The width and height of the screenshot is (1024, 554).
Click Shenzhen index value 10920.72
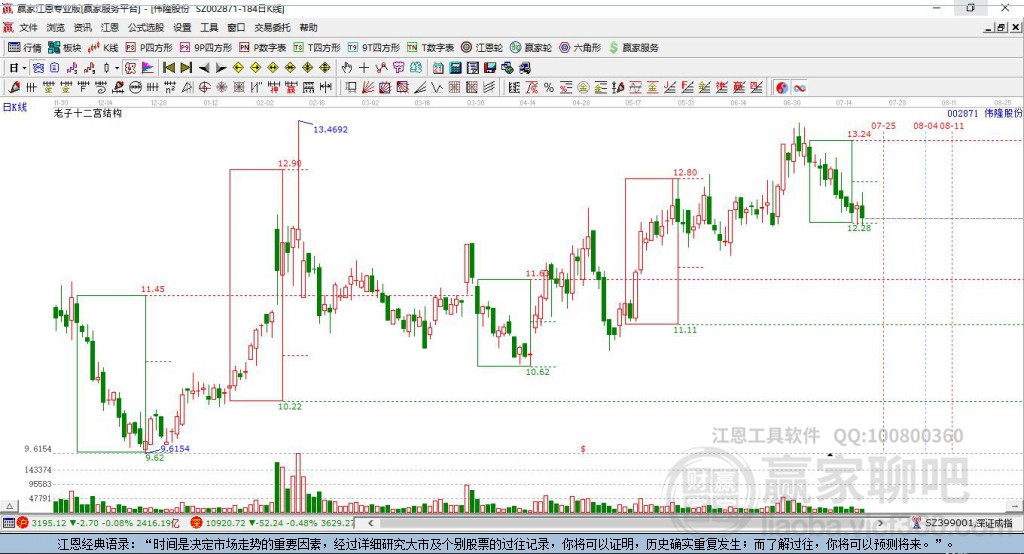pyautogui.click(x=227, y=523)
